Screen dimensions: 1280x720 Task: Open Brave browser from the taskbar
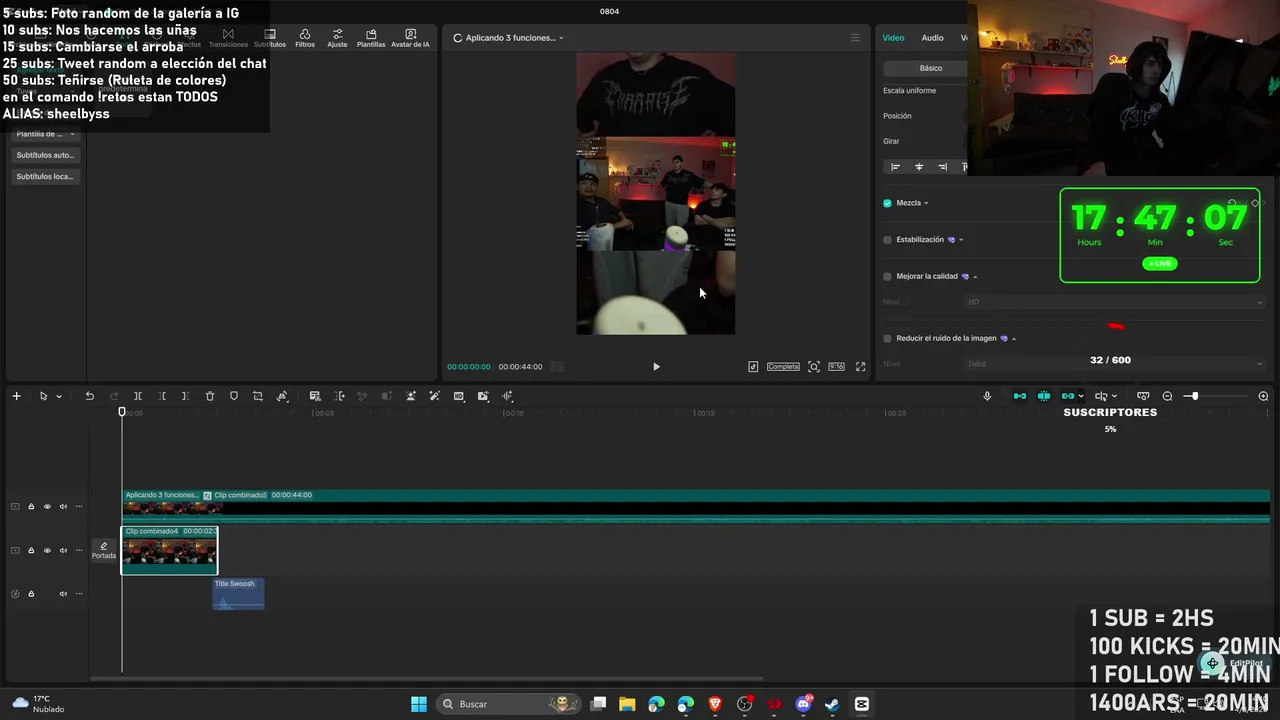click(x=715, y=704)
